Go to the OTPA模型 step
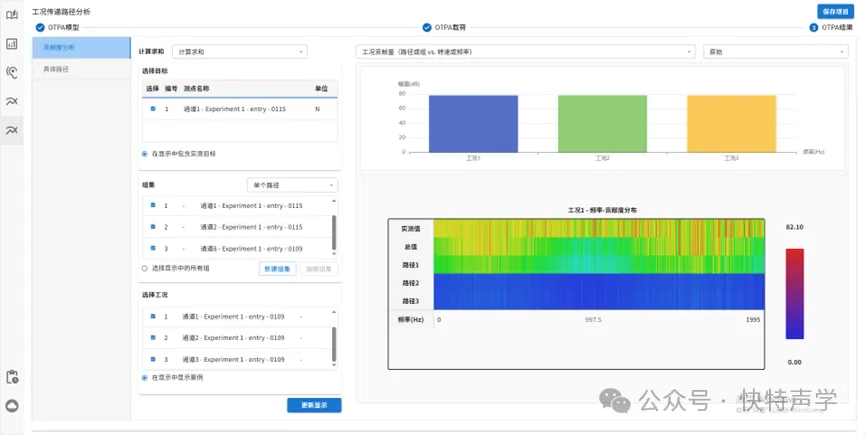The width and height of the screenshot is (865, 435). pos(63,28)
